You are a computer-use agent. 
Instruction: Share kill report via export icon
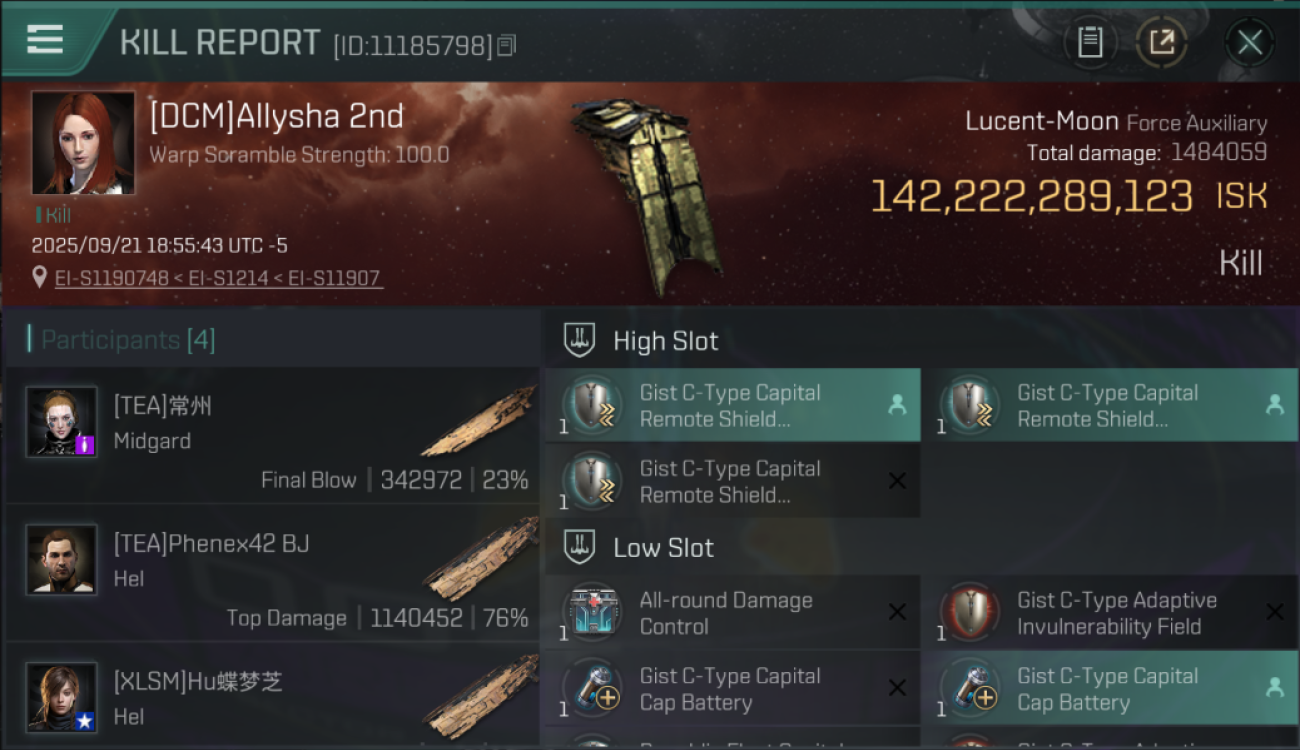click(1161, 43)
